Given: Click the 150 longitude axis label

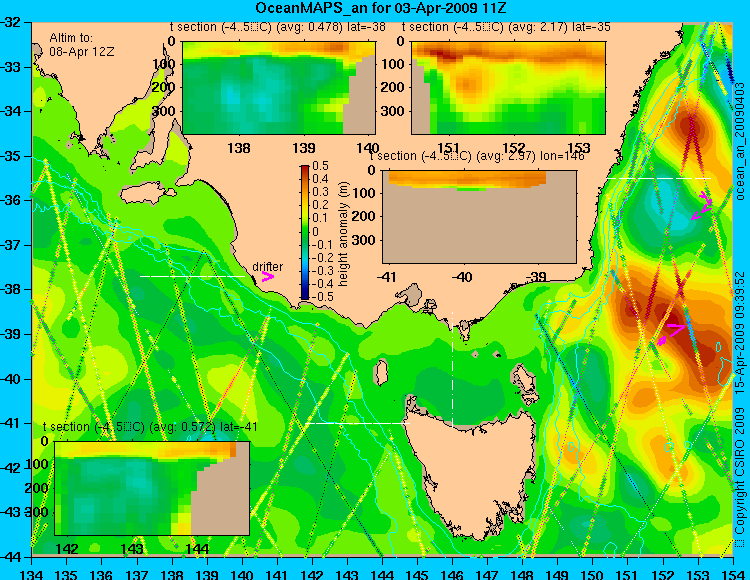Looking at the screenshot, I should tap(593, 573).
